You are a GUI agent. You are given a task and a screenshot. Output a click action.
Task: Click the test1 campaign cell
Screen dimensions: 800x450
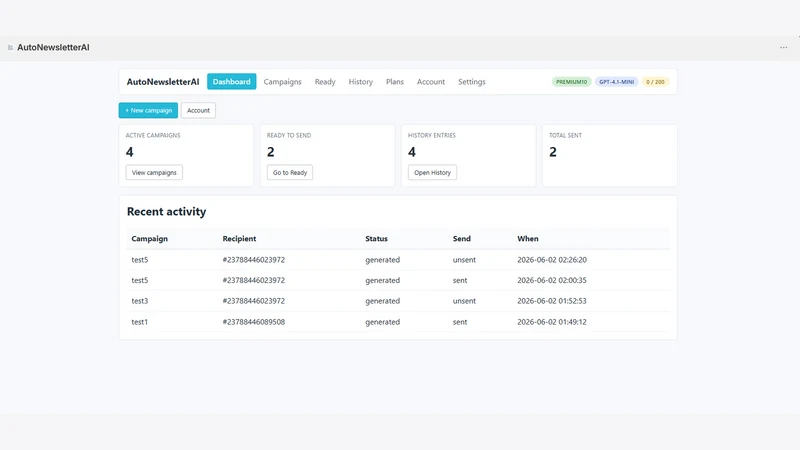coord(139,322)
